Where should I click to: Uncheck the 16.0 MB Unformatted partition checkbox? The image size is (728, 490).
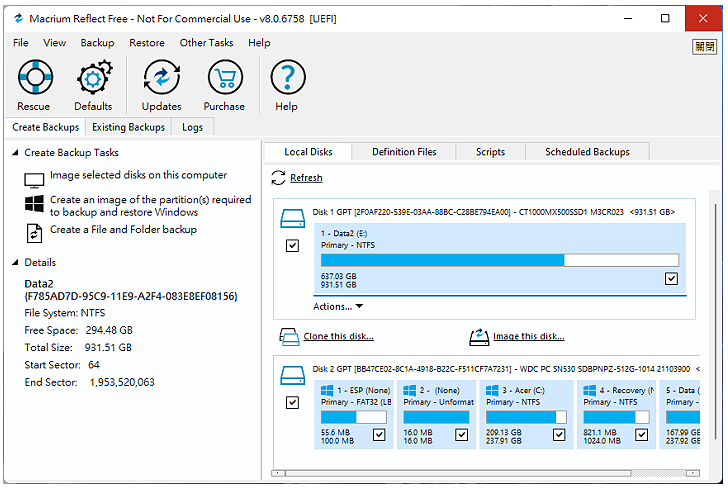click(x=462, y=435)
